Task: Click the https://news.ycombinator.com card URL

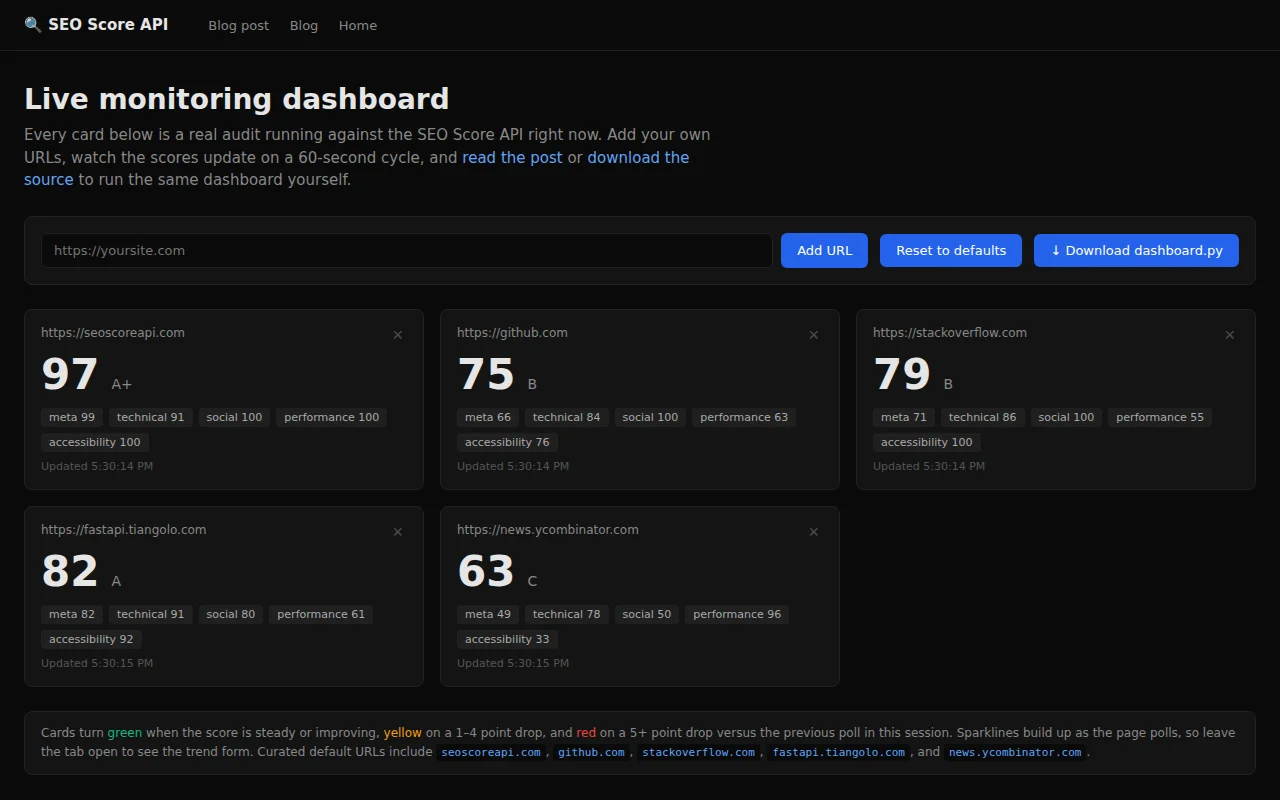Action: coord(548,530)
